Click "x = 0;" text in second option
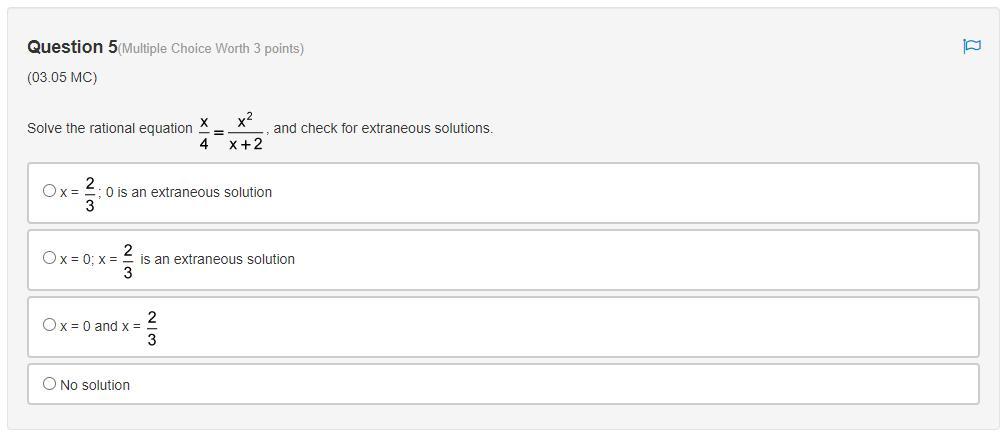The width and height of the screenshot is (1006, 437). (x=76, y=259)
